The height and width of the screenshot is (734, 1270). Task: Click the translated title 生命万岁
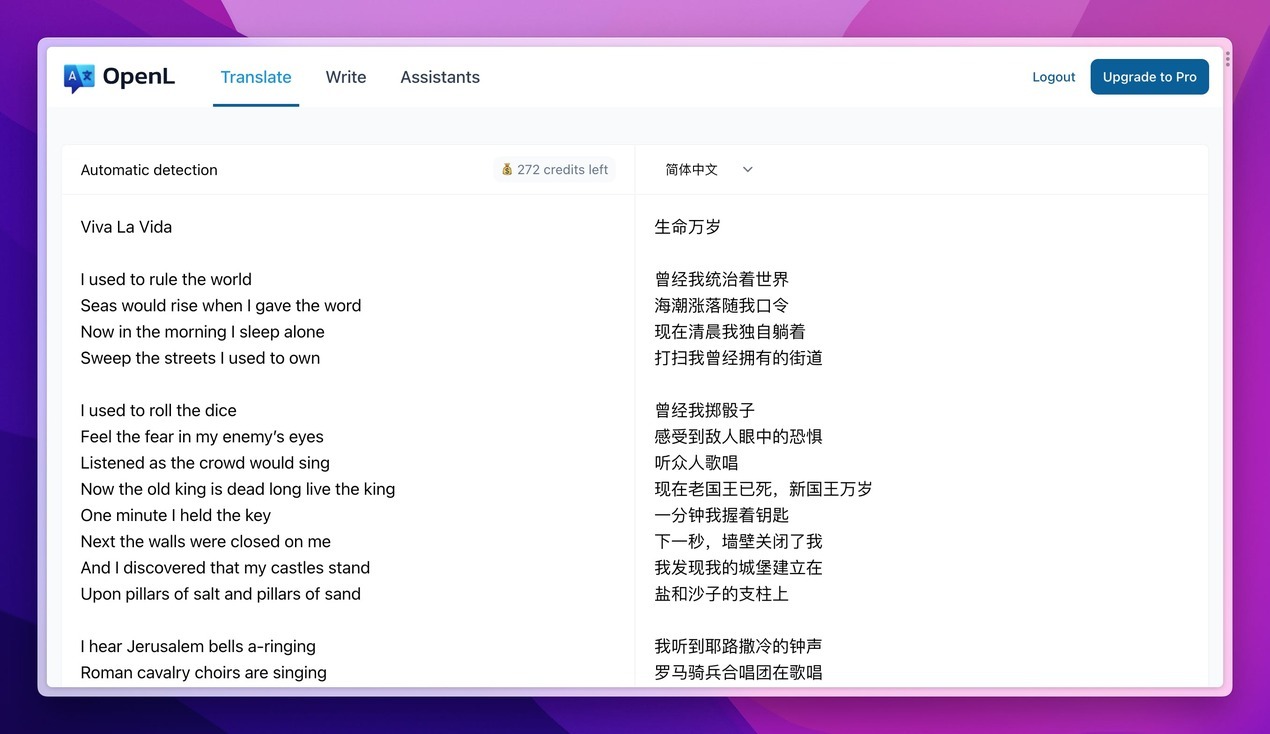point(687,227)
